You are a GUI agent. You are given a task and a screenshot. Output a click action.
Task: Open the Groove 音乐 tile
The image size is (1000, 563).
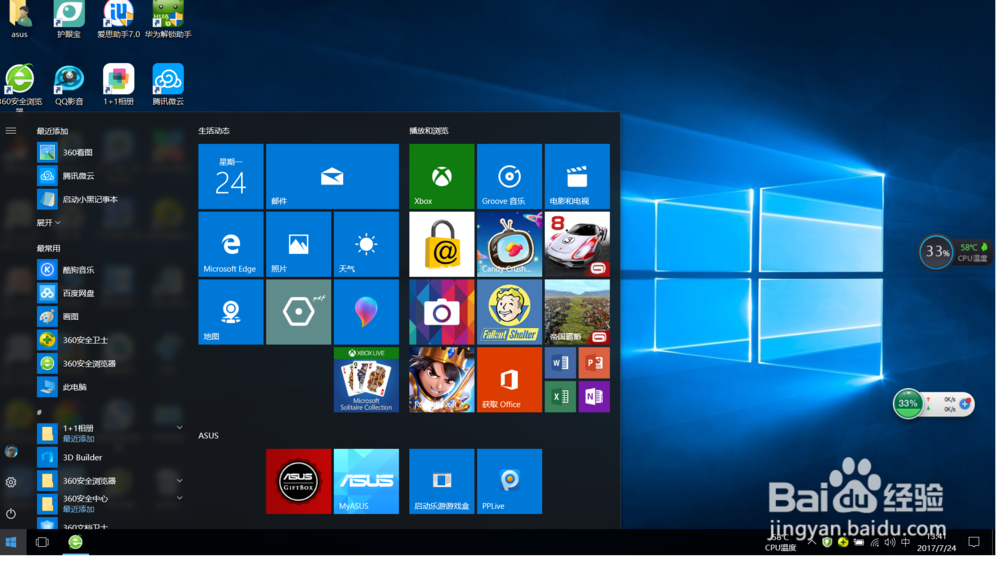[x=510, y=177]
